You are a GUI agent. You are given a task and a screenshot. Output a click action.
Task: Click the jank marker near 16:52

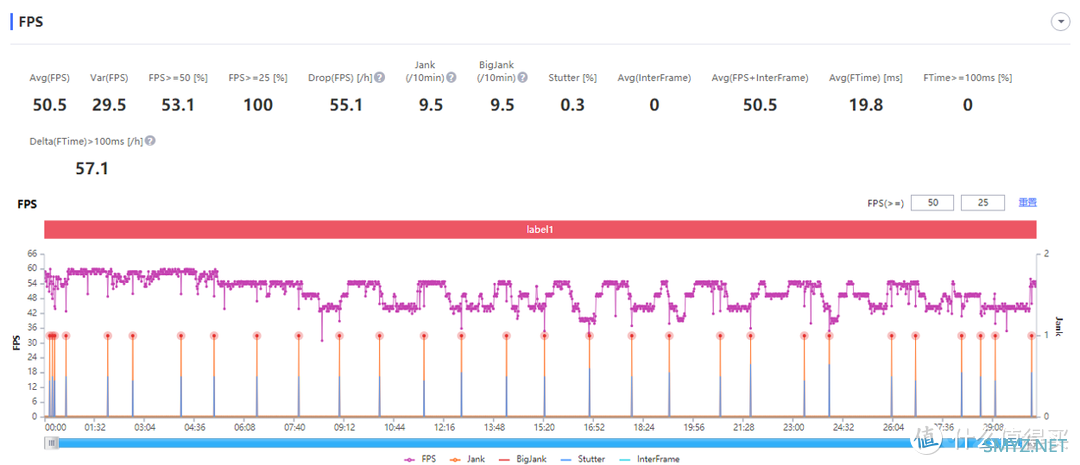point(590,335)
